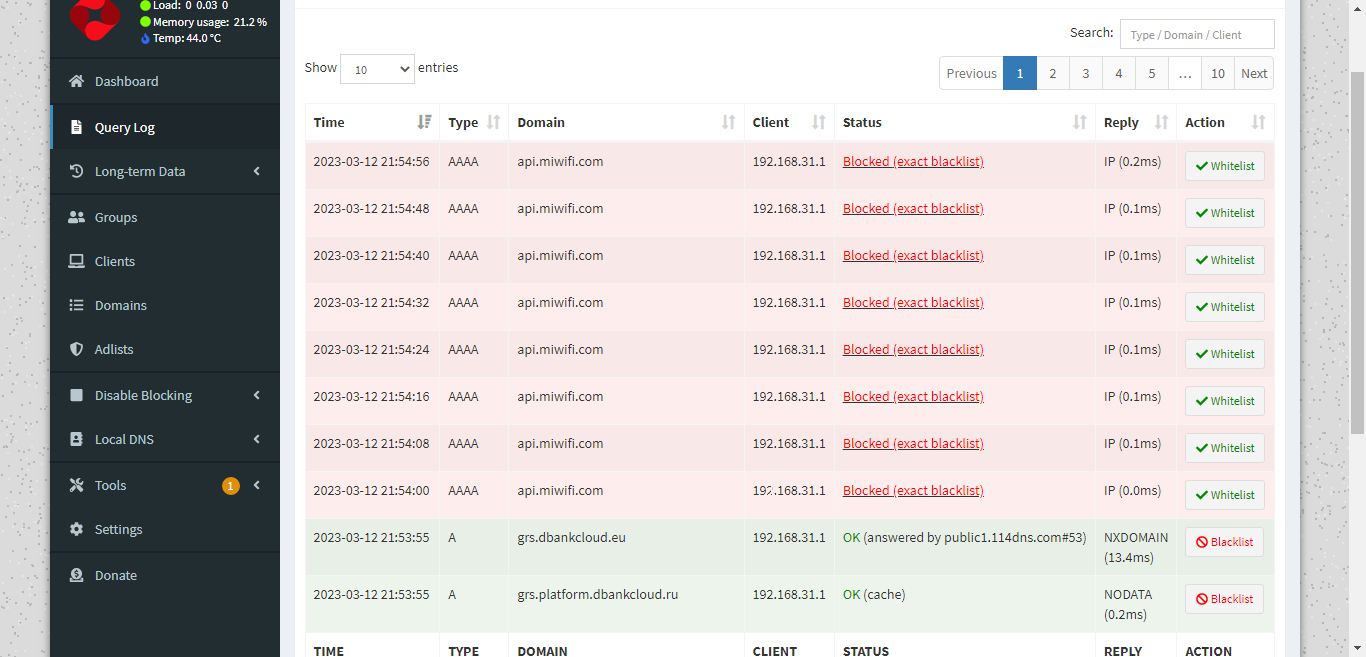The image size is (1366, 657).
Task: Whitelist the first api.miwifi.com entry
Action: pos(1224,166)
